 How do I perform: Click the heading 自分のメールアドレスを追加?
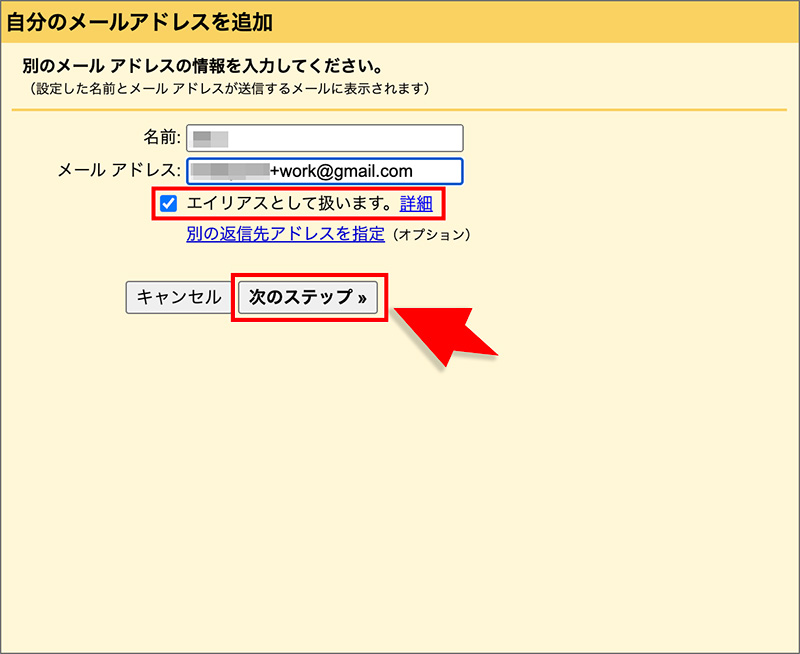(x=140, y=22)
